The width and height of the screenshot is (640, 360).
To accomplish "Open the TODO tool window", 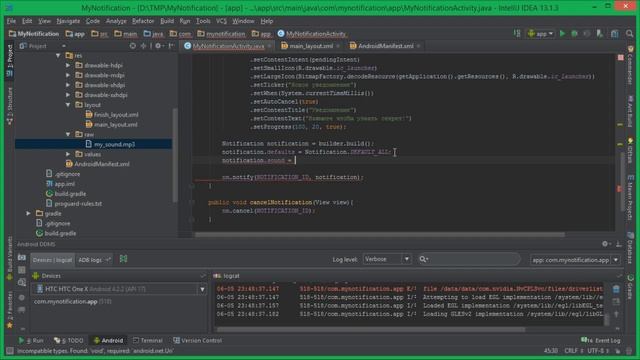I will tap(69, 340).
